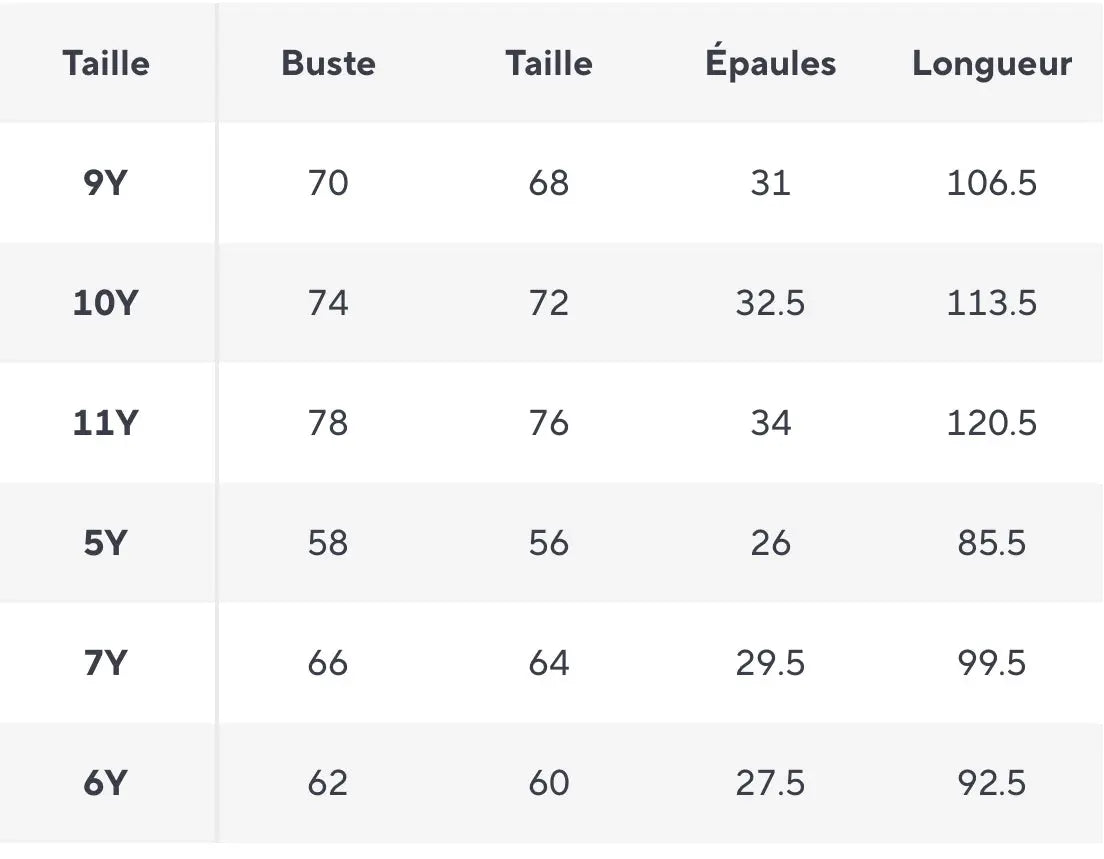This screenshot has width=1104, height=859.
Task: Select the 7Y size row label
Action: [106, 663]
